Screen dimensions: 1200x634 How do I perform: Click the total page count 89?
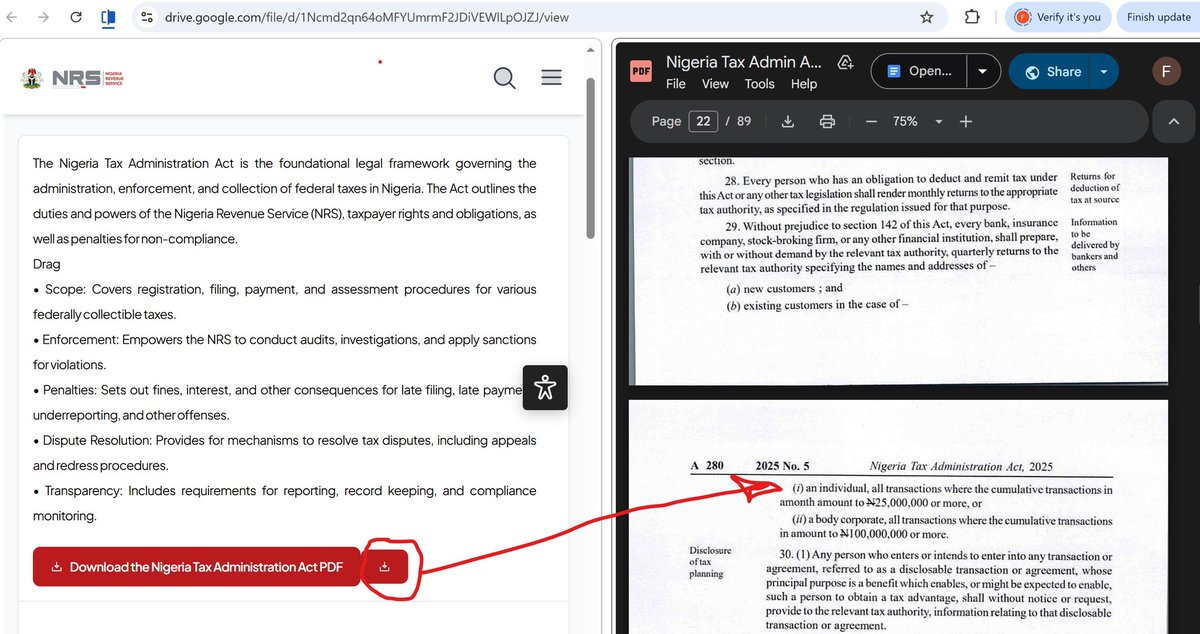[x=743, y=121]
